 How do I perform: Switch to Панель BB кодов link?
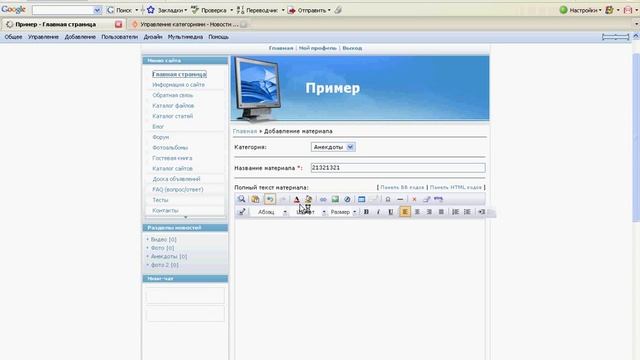click(x=402, y=187)
